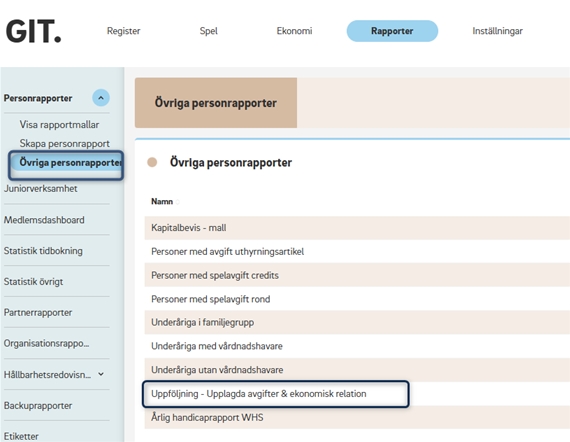Expand the Hållbarhetsredovisning chevron
570x442 pixels.
pyautogui.click(x=101, y=374)
